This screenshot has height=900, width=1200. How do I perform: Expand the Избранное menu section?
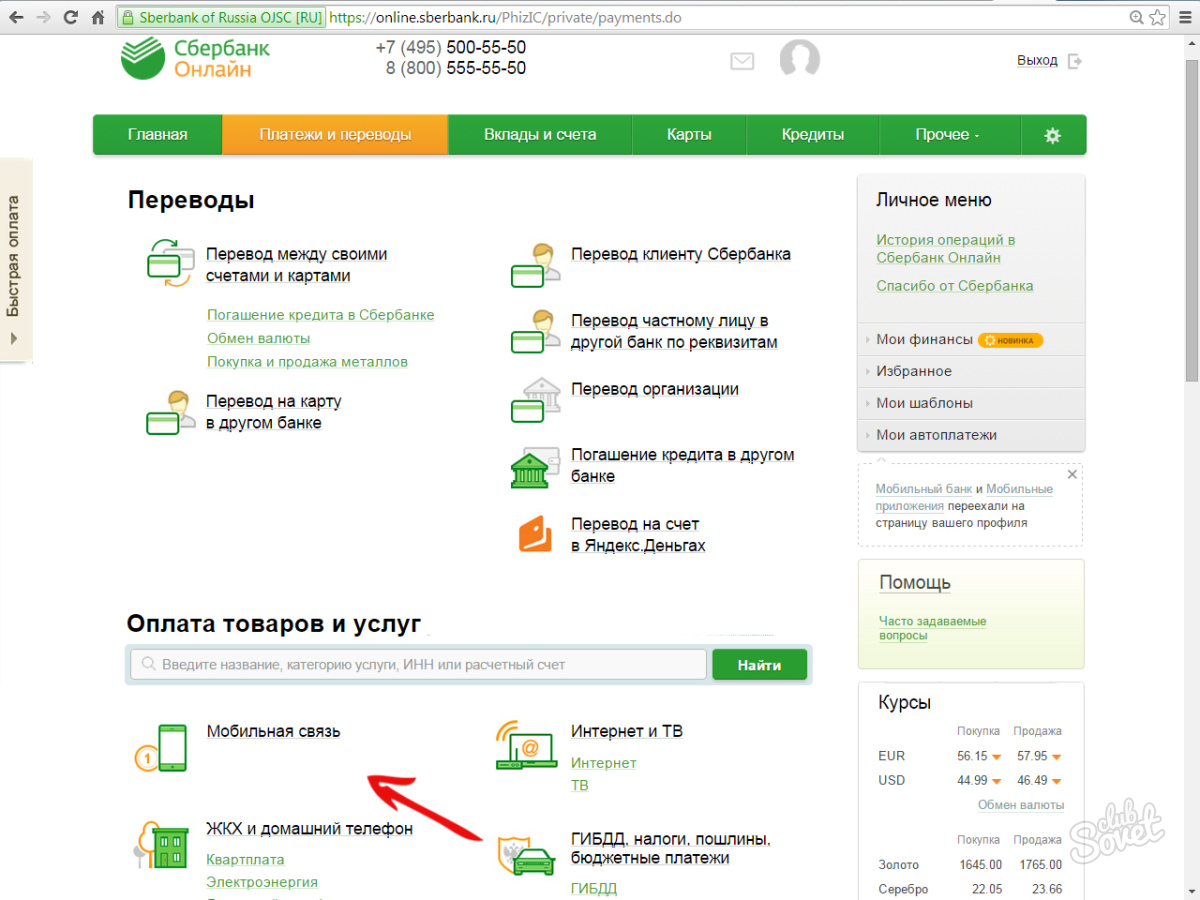(913, 371)
